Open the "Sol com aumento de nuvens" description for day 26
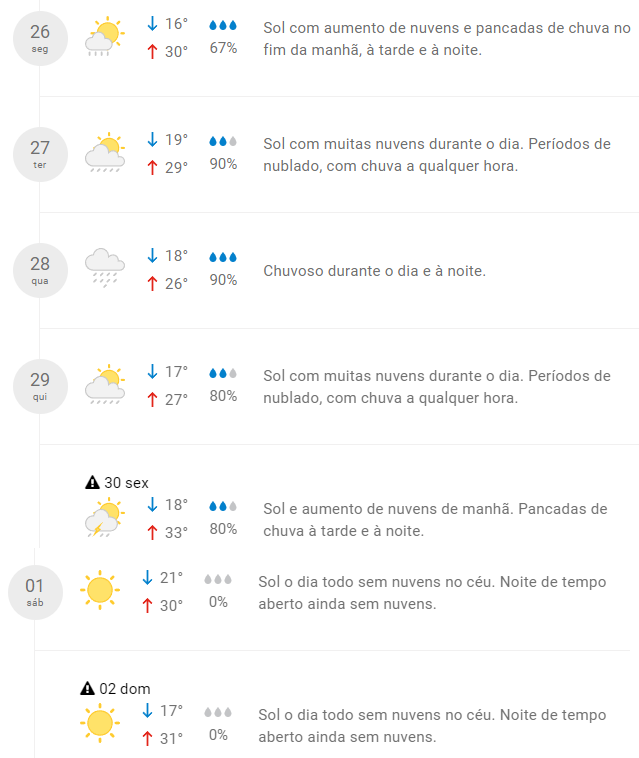 pyautogui.click(x=446, y=39)
